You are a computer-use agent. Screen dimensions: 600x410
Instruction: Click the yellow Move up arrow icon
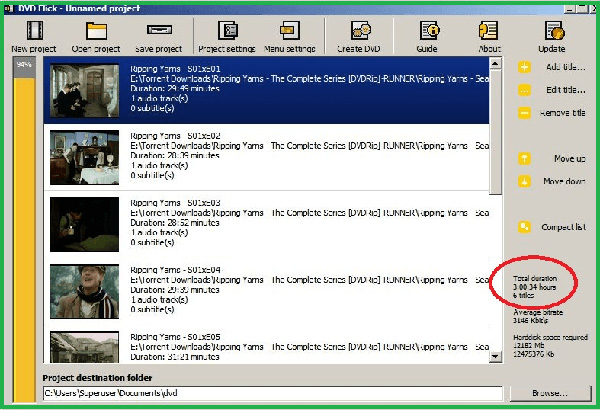point(524,158)
